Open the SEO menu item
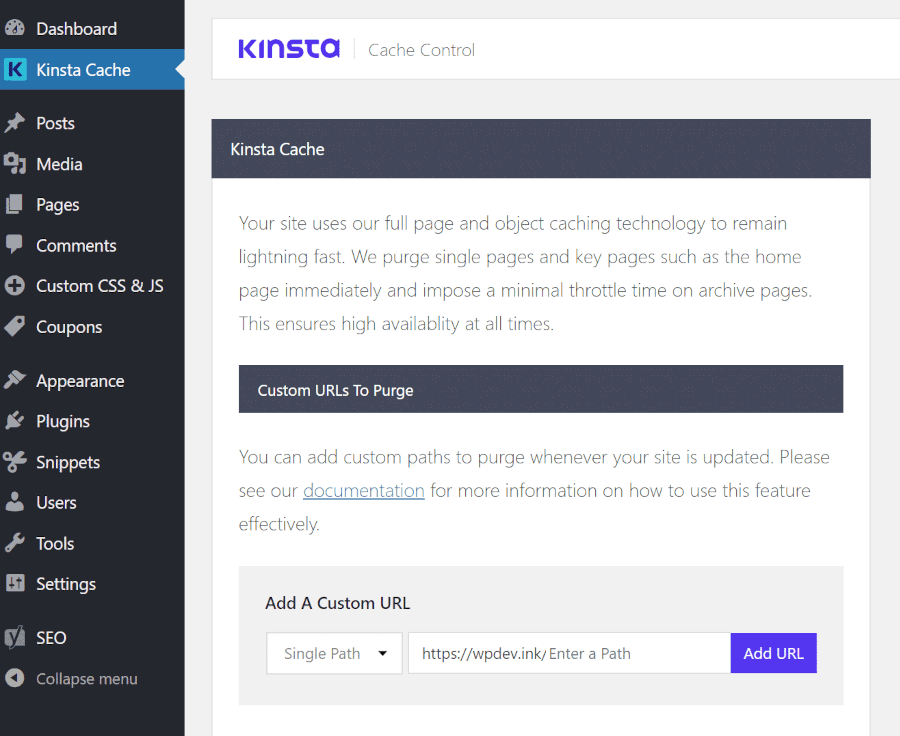900x736 pixels. tap(92, 638)
